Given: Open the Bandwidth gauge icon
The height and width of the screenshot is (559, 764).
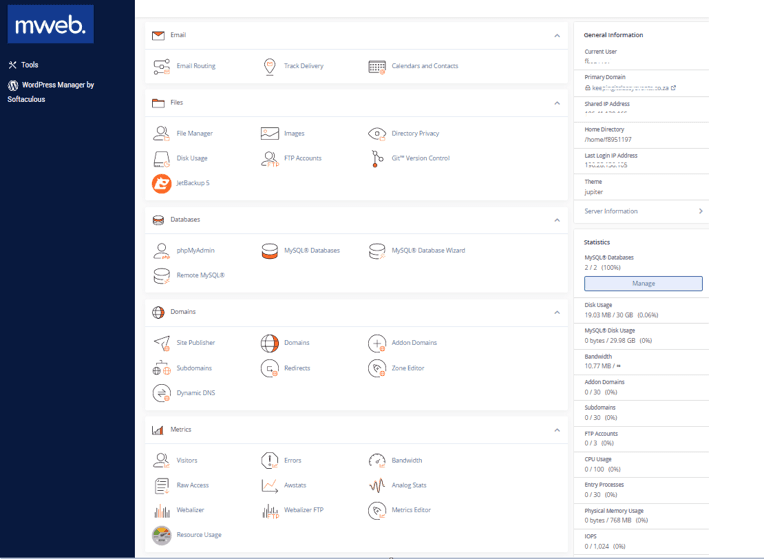Looking at the screenshot, I should (377, 461).
